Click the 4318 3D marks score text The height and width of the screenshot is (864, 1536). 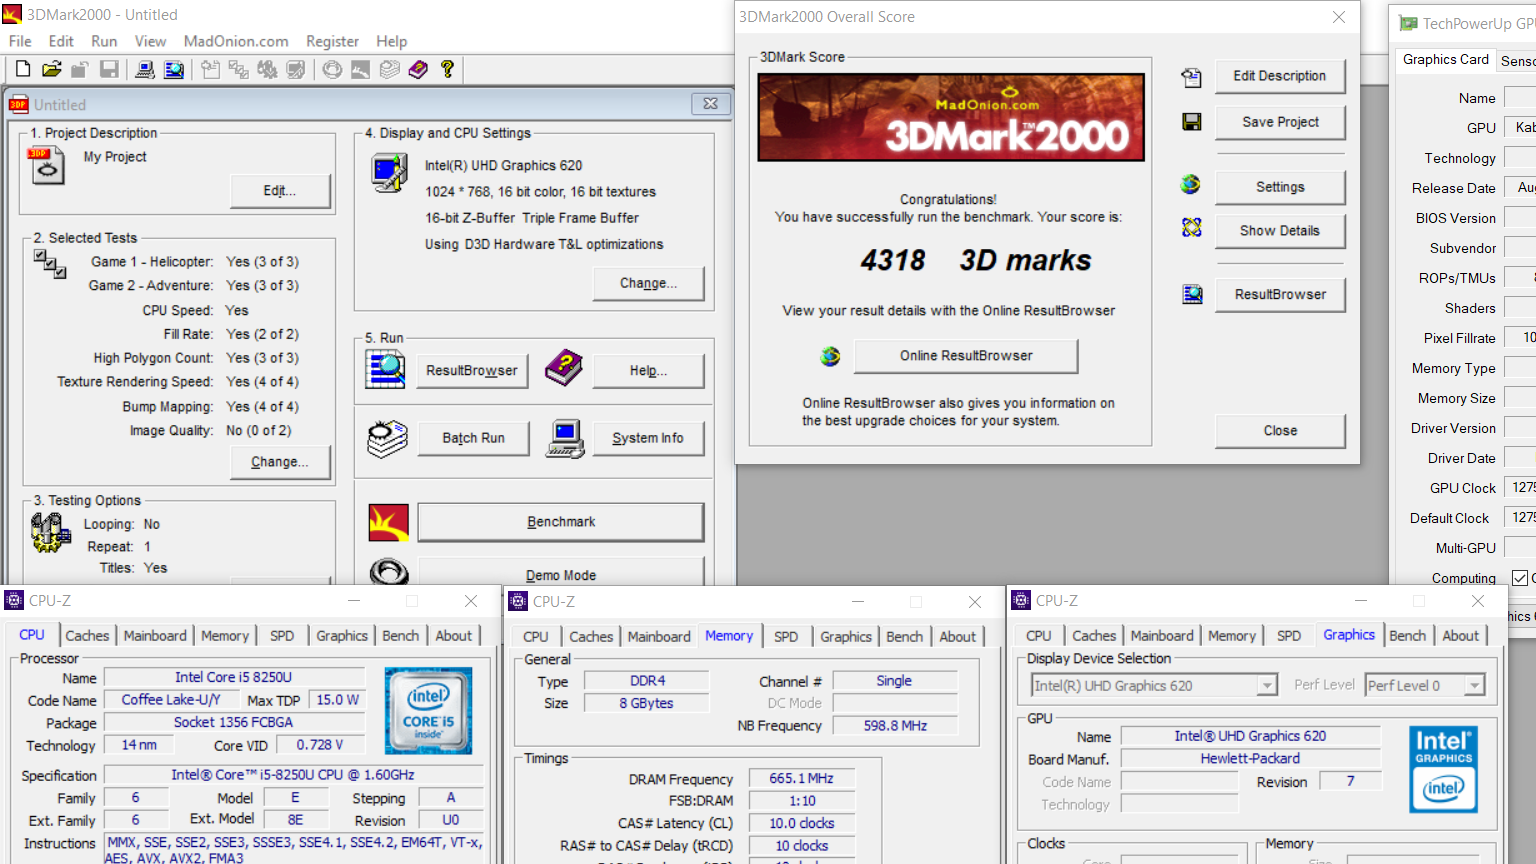pyautogui.click(x=975, y=260)
